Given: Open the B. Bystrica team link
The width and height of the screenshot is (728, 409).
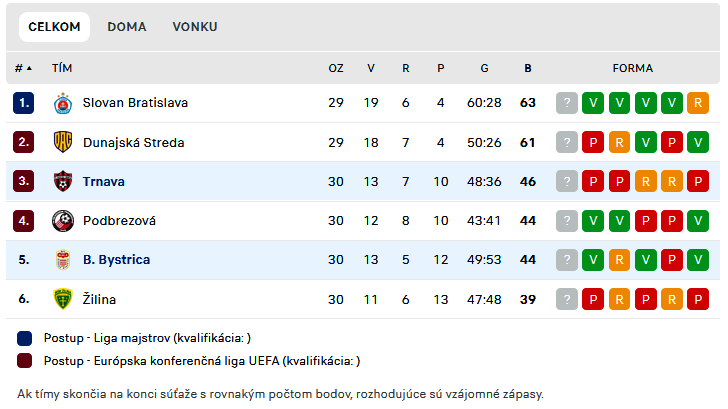Looking at the screenshot, I should [117, 260].
